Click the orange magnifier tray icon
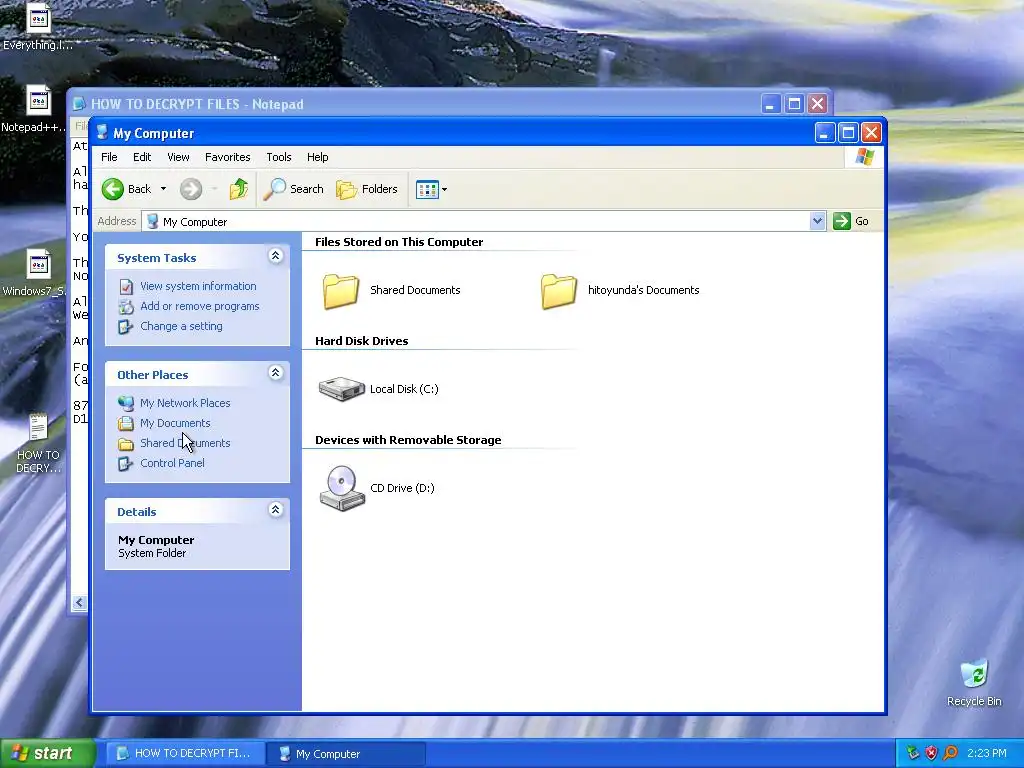Image resolution: width=1024 pixels, height=768 pixels. pos(950,753)
